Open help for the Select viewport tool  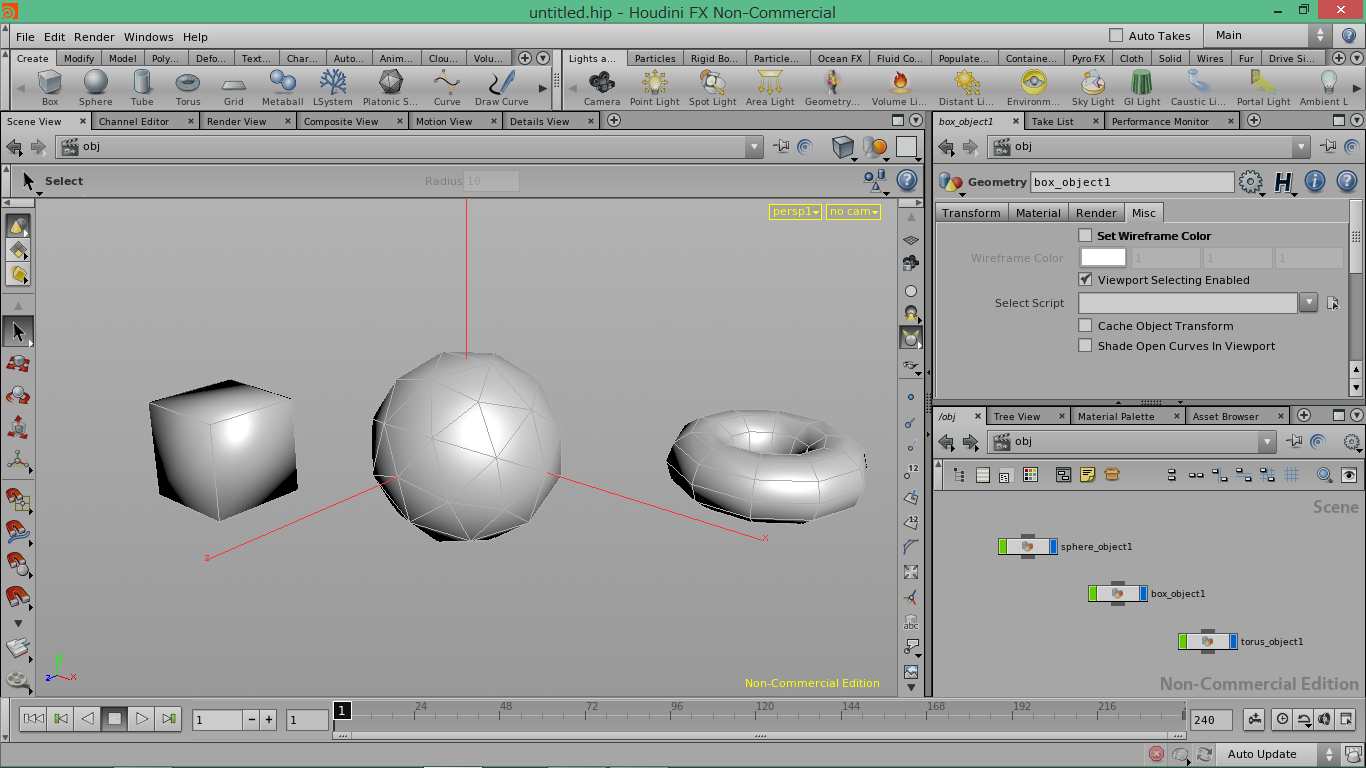[907, 180]
